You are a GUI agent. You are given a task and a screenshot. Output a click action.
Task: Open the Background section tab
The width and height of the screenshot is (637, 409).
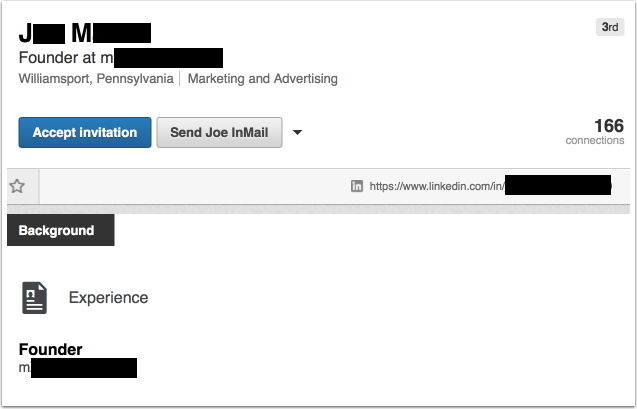pyautogui.click(x=57, y=231)
